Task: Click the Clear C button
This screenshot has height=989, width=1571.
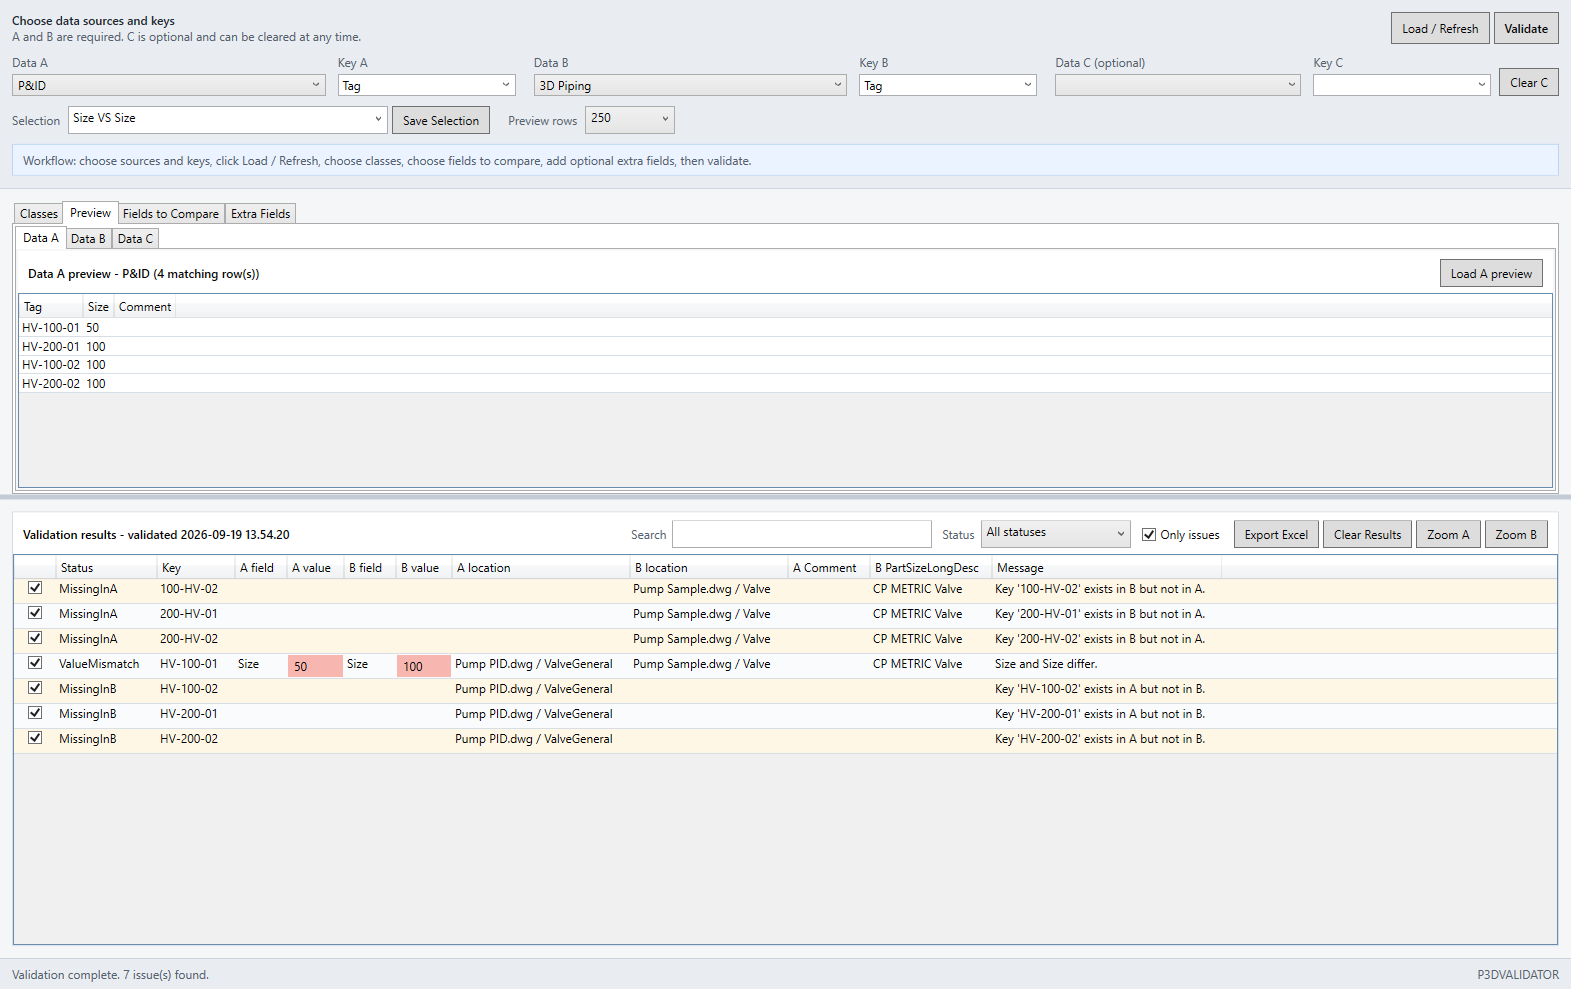Action: (x=1529, y=83)
